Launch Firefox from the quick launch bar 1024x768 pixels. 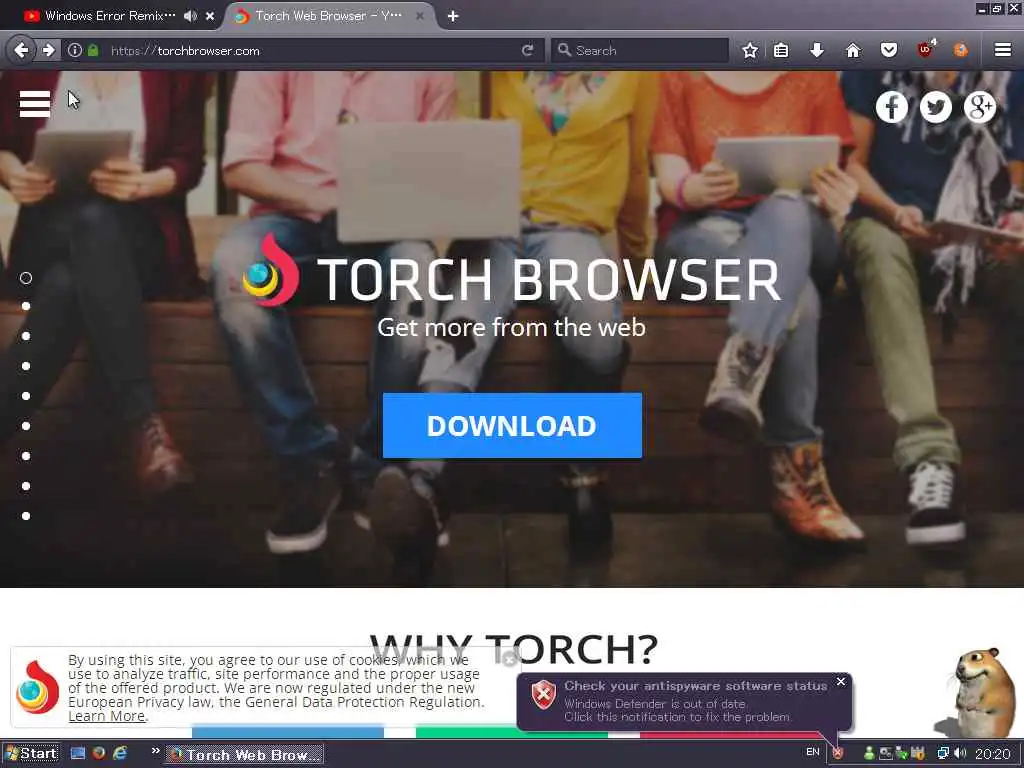(x=99, y=754)
